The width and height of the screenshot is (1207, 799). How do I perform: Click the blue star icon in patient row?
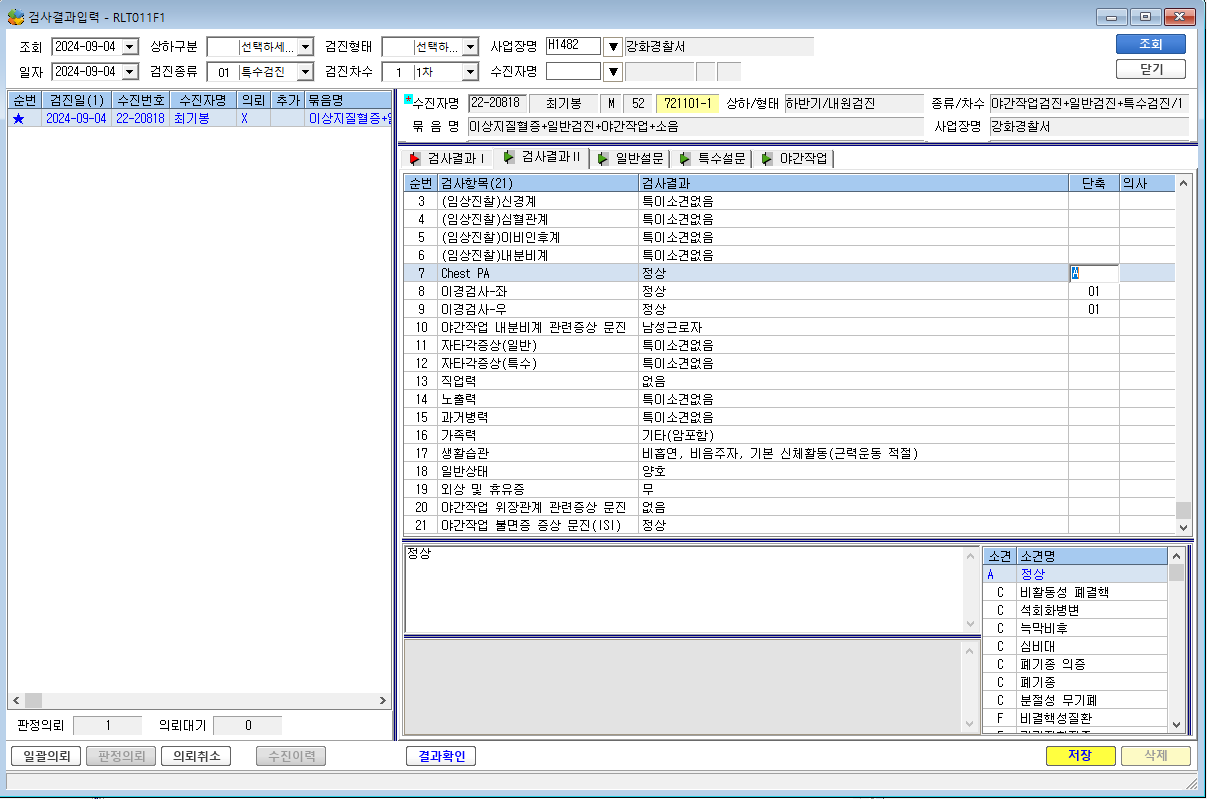[x=18, y=118]
